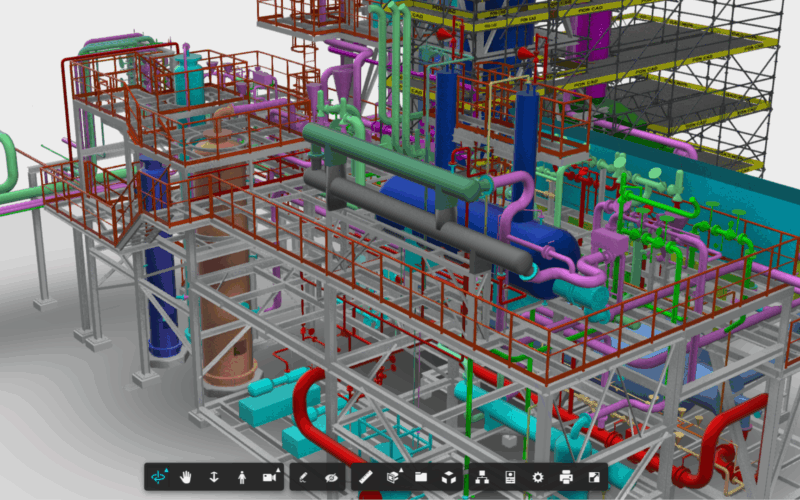Click the Print icon in toolbar
Viewport: 800px width, 500px height.
[566, 478]
